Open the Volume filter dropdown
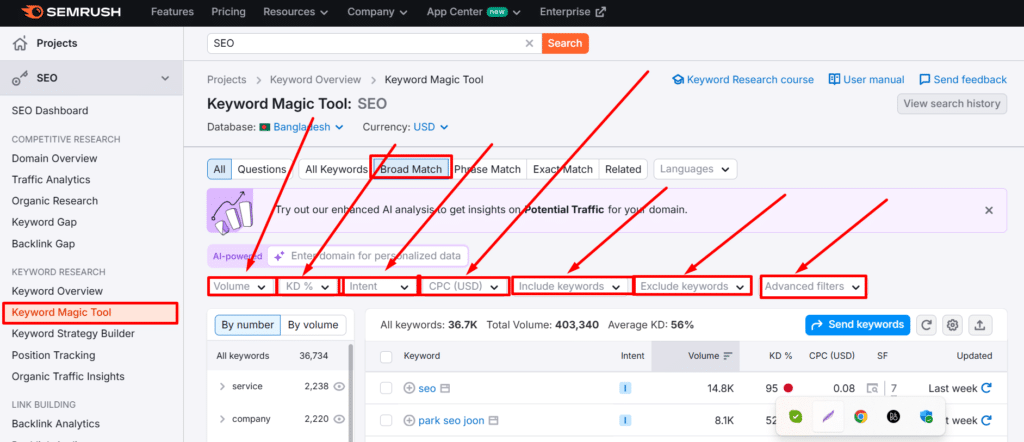The height and width of the screenshot is (442, 1024). (240, 287)
